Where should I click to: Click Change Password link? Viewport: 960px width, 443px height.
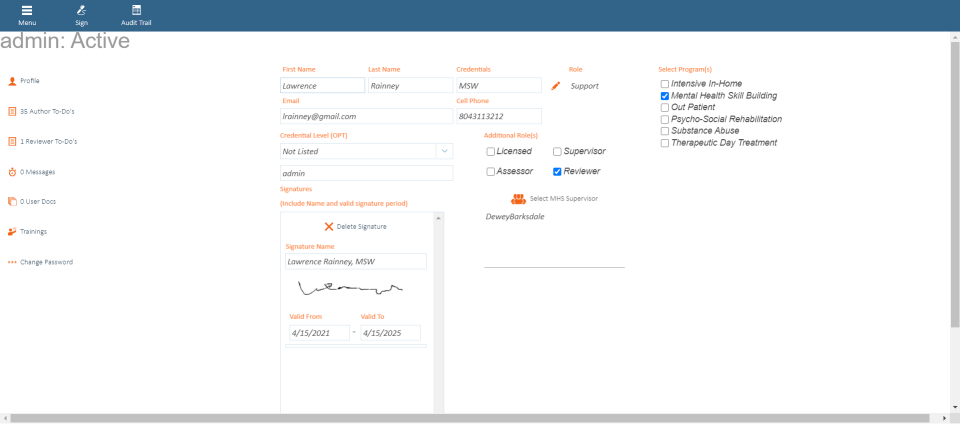click(x=46, y=262)
